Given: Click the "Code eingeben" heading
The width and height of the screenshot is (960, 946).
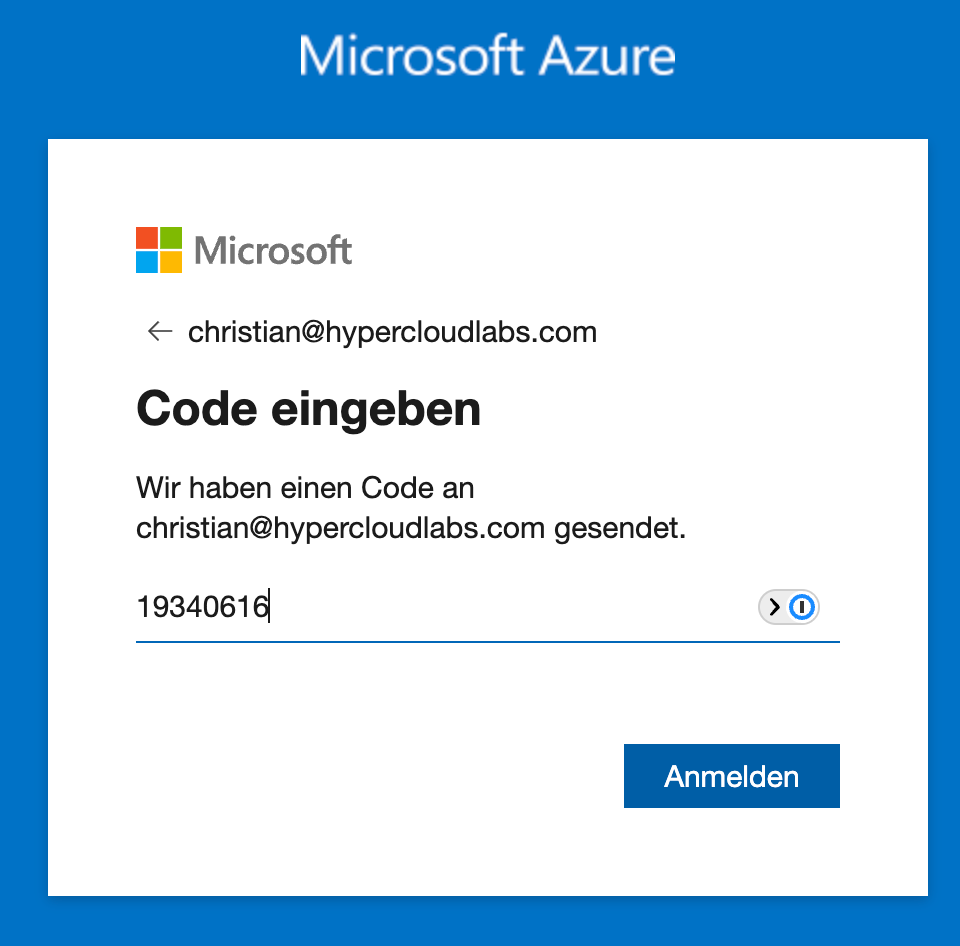Looking at the screenshot, I should tap(308, 409).
